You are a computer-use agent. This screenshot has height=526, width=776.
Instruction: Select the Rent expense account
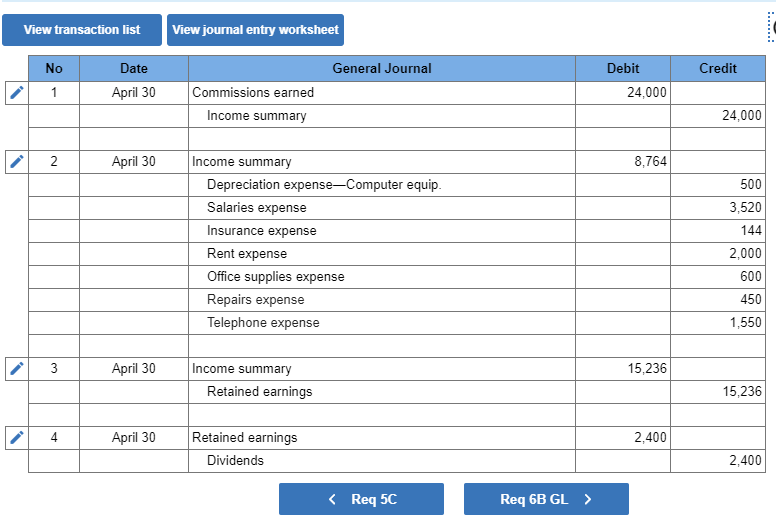point(382,254)
